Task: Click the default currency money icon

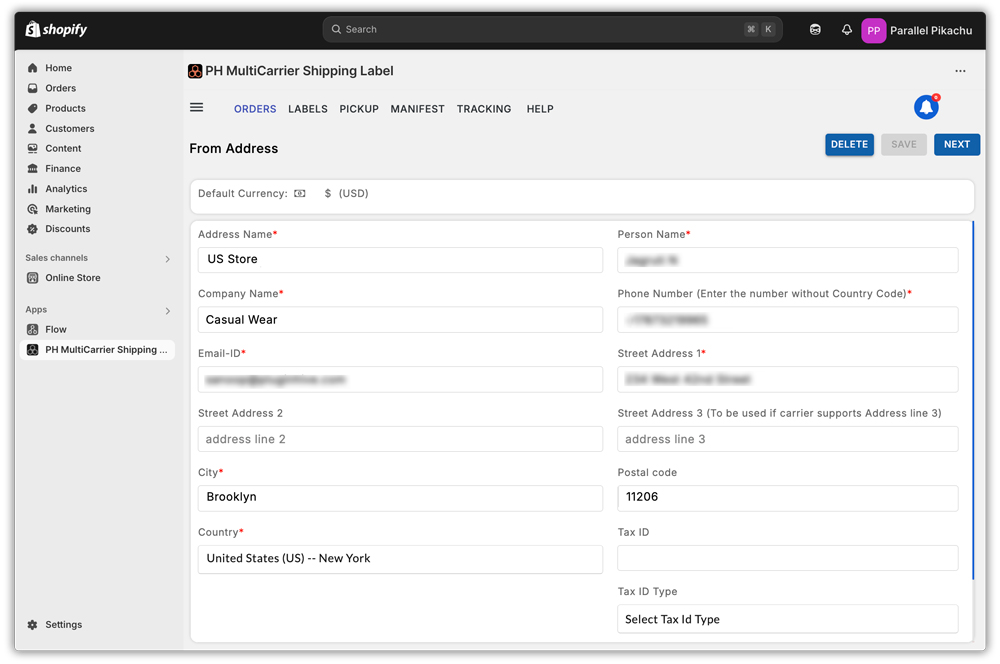Action: coord(300,193)
